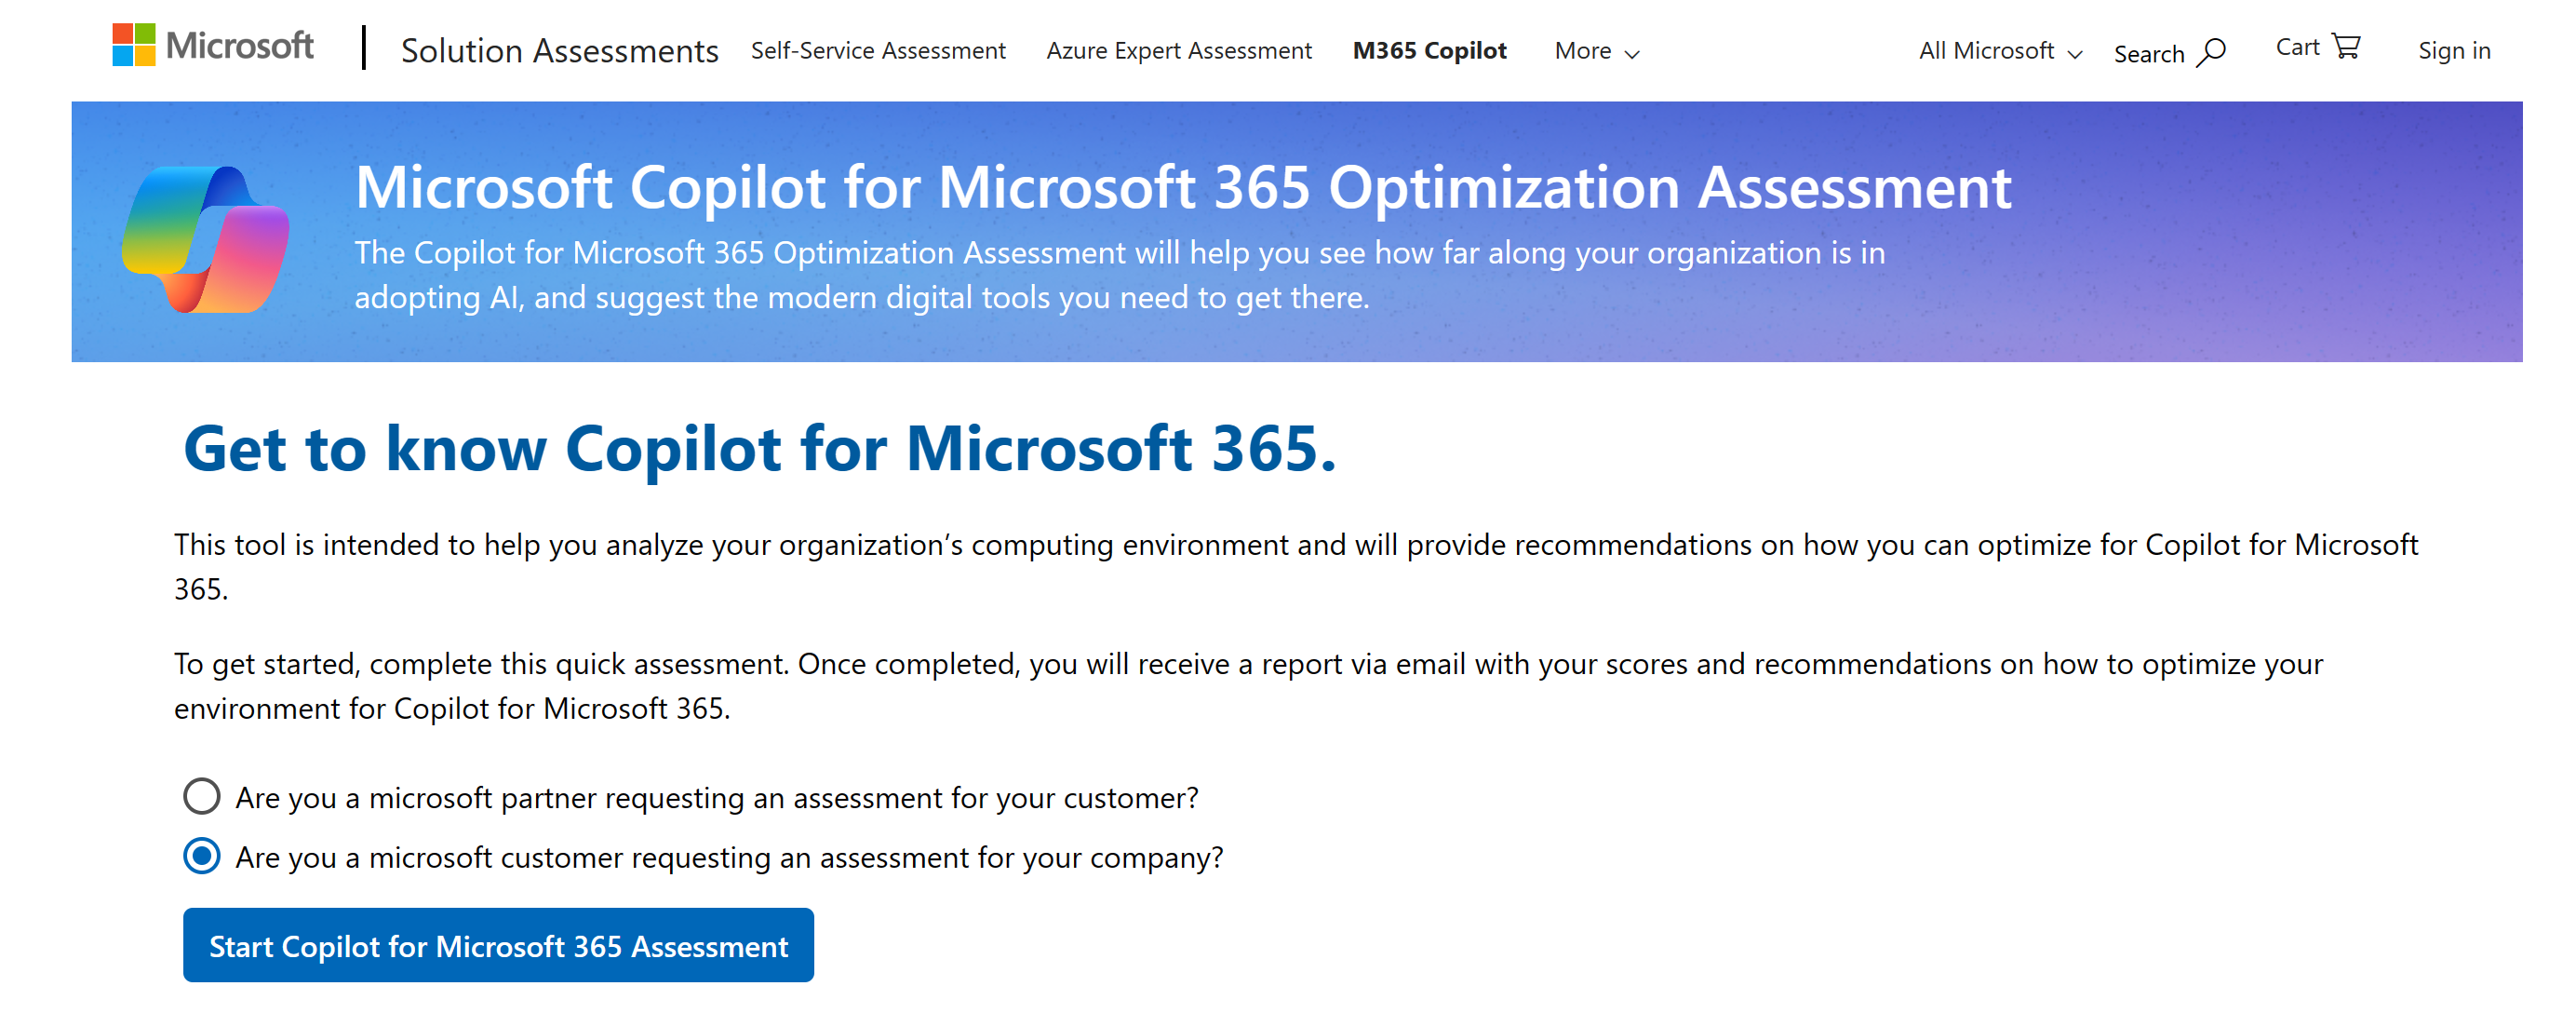This screenshot has height=1013, width=2576.
Task: Select the Microsoft partner radio button
Action: point(203,798)
